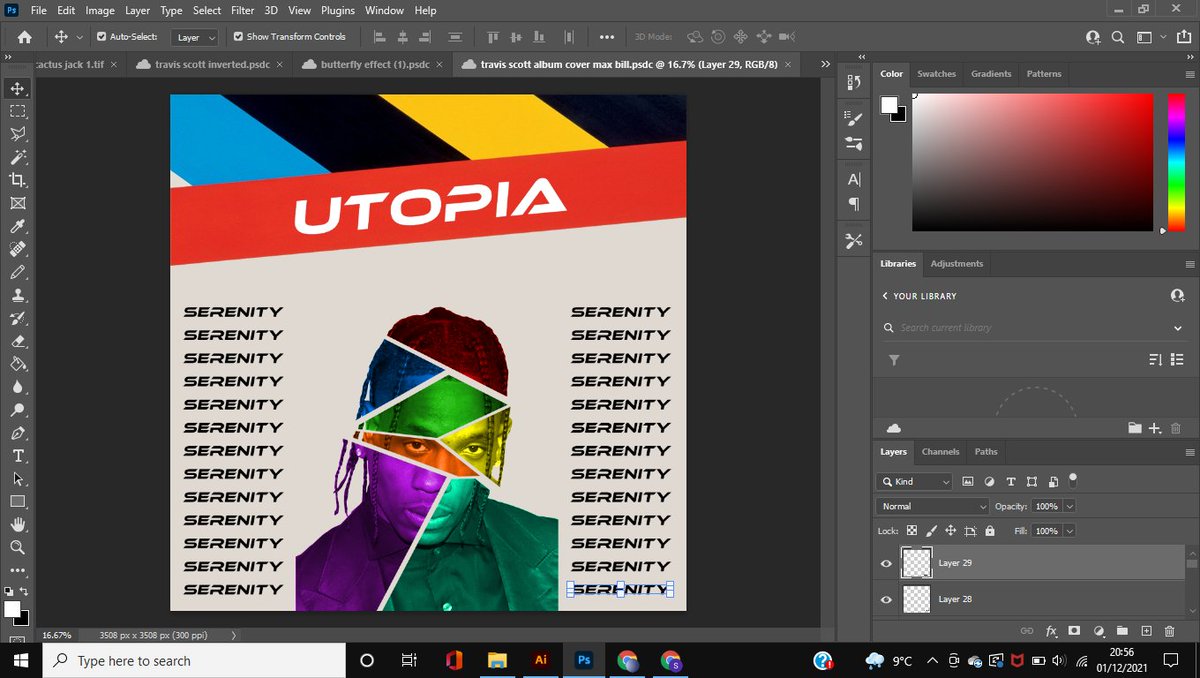Open the Fill slider dropdown arrow
Image resolution: width=1200 pixels, height=678 pixels.
1070,530
